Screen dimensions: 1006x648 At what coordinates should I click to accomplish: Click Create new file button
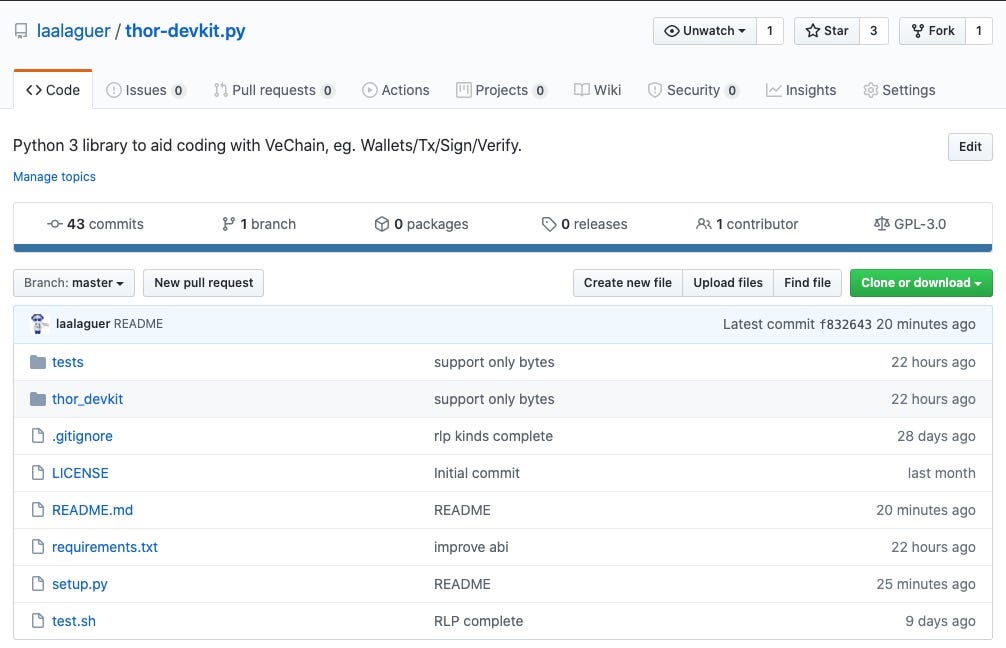click(x=627, y=283)
